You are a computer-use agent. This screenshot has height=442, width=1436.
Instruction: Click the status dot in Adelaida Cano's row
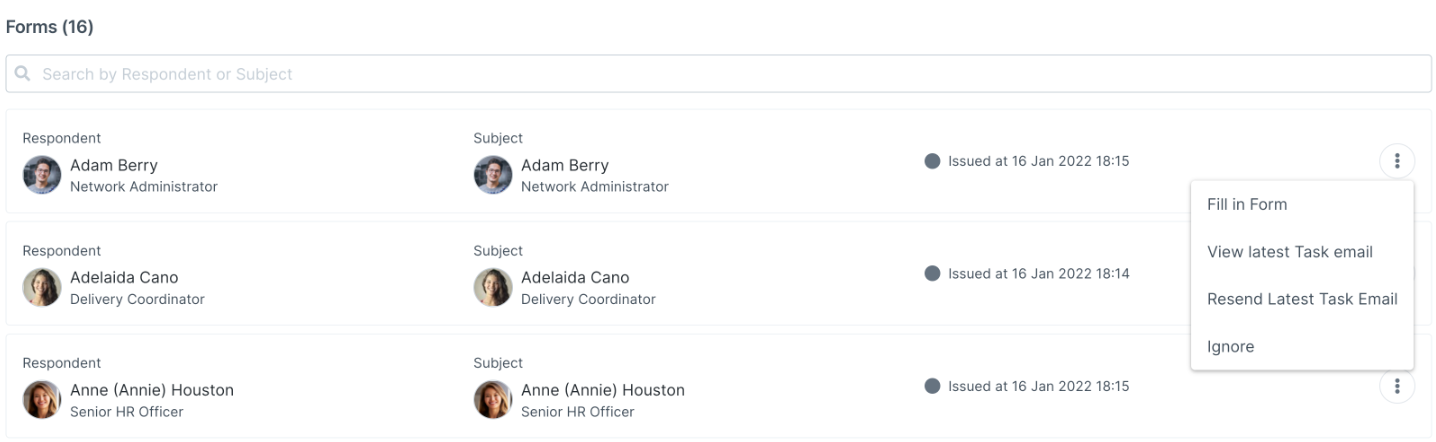(x=933, y=273)
